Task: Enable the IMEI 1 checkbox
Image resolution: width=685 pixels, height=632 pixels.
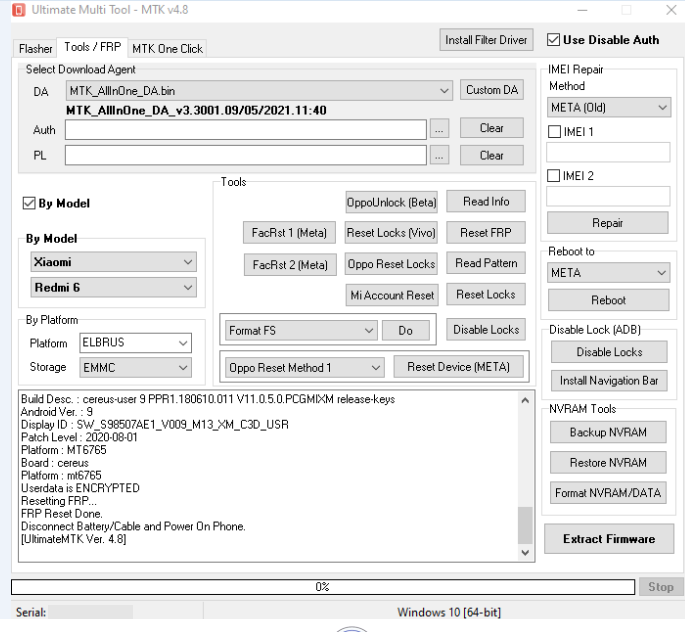Action: click(x=554, y=131)
